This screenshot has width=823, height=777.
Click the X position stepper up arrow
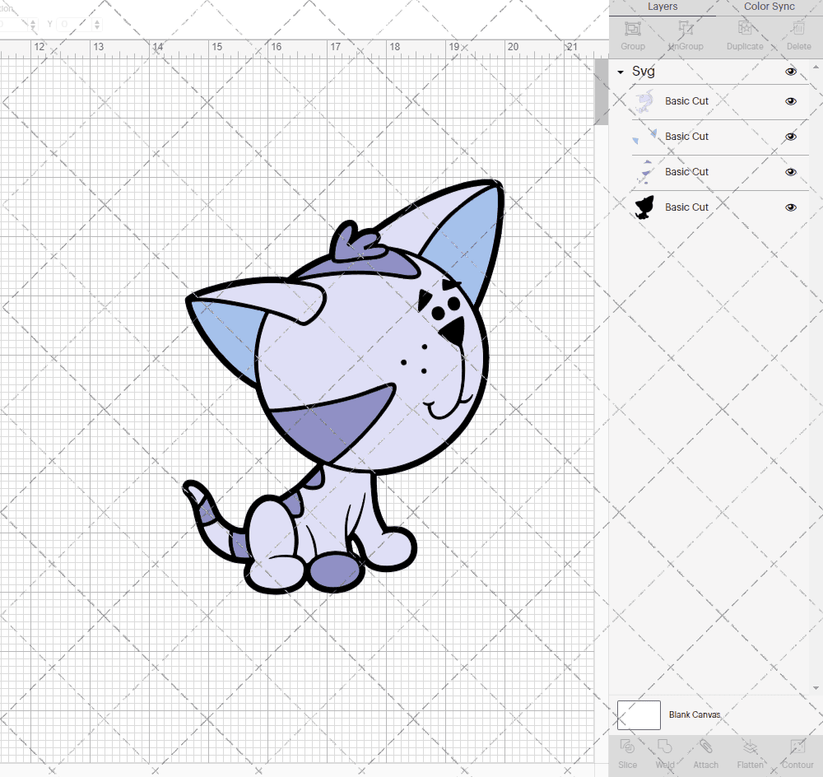coord(33,21)
